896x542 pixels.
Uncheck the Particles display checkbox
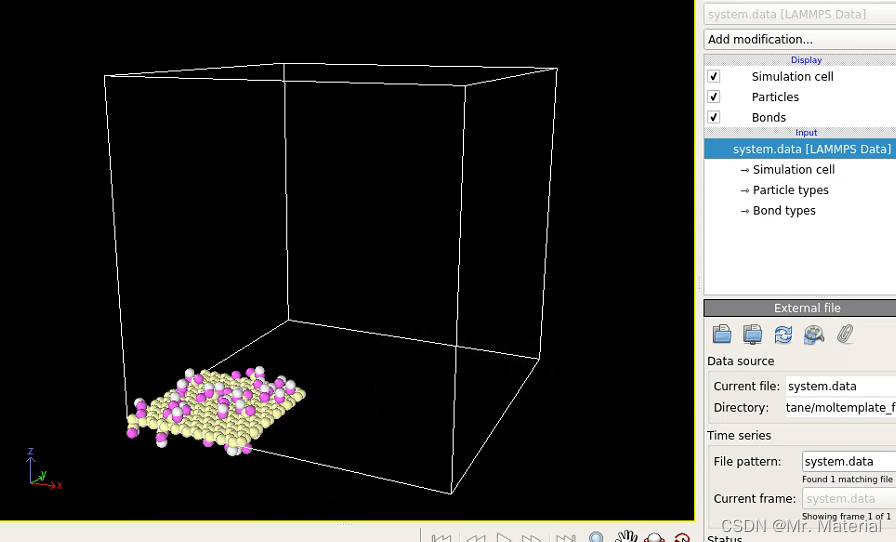pyautogui.click(x=713, y=97)
